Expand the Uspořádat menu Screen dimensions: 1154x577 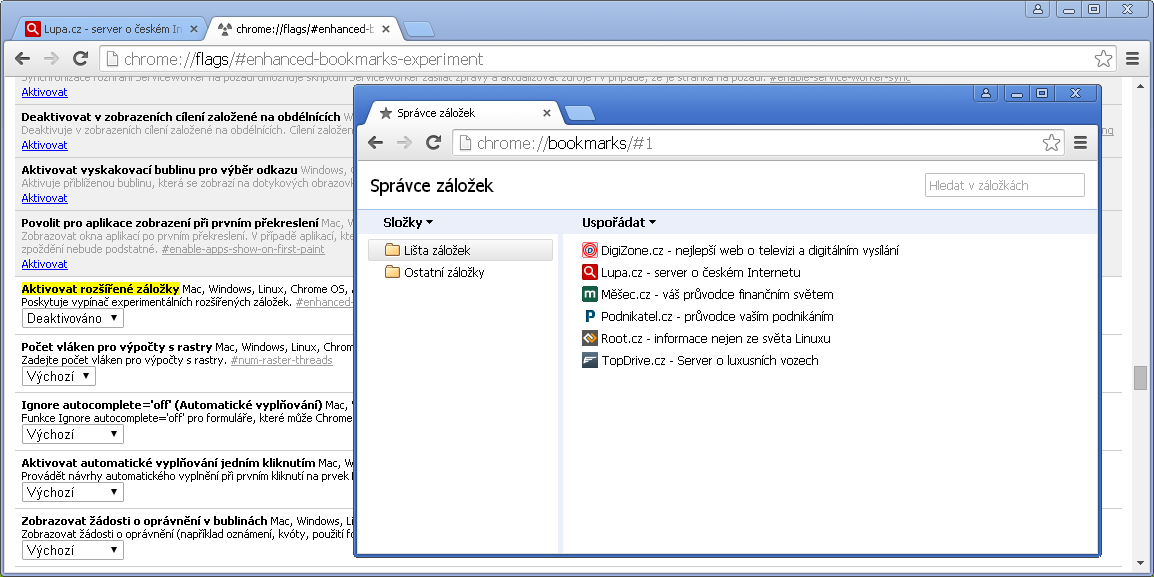point(619,222)
